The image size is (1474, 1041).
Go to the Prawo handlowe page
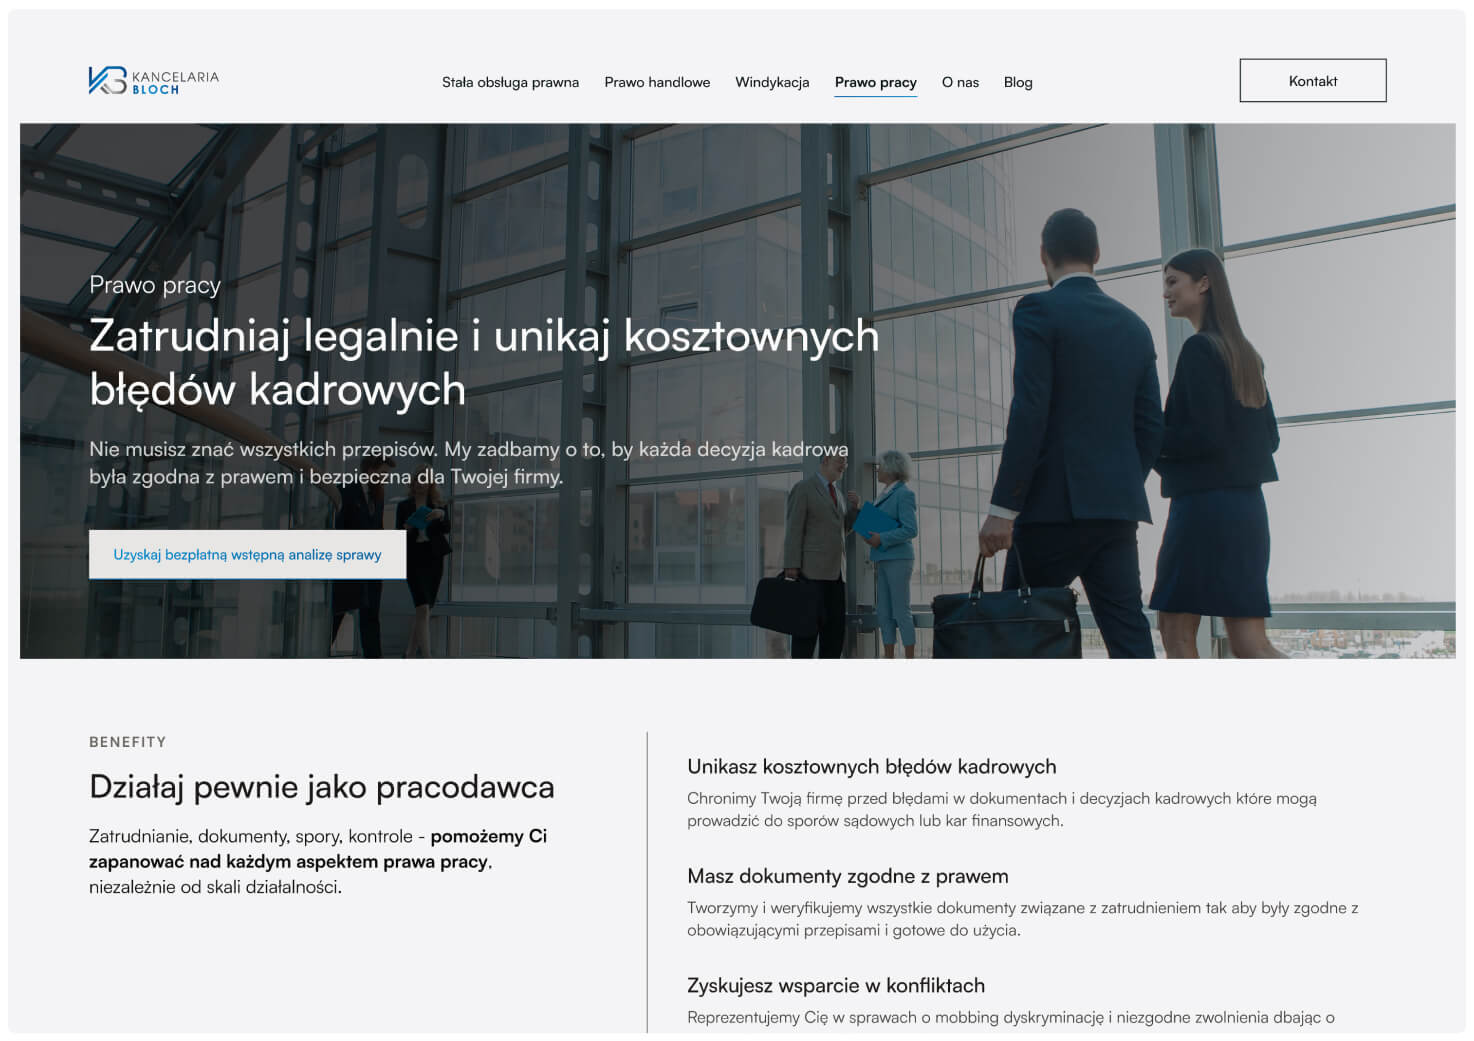coord(657,82)
